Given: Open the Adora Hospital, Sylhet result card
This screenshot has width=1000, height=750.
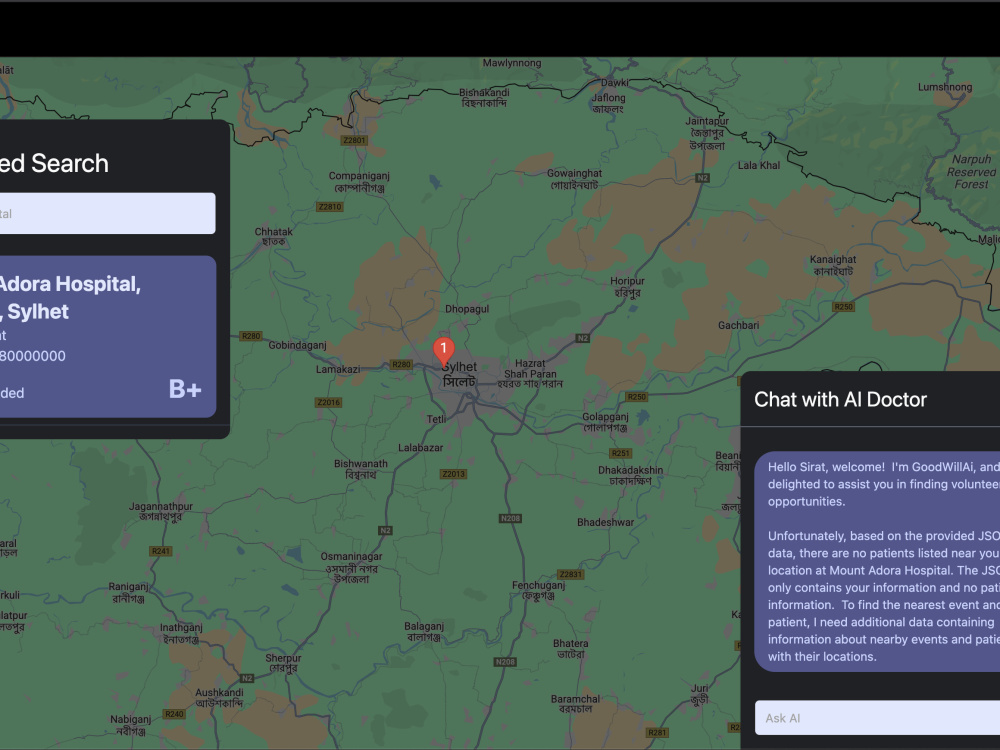Looking at the screenshot, I should 107,337.
